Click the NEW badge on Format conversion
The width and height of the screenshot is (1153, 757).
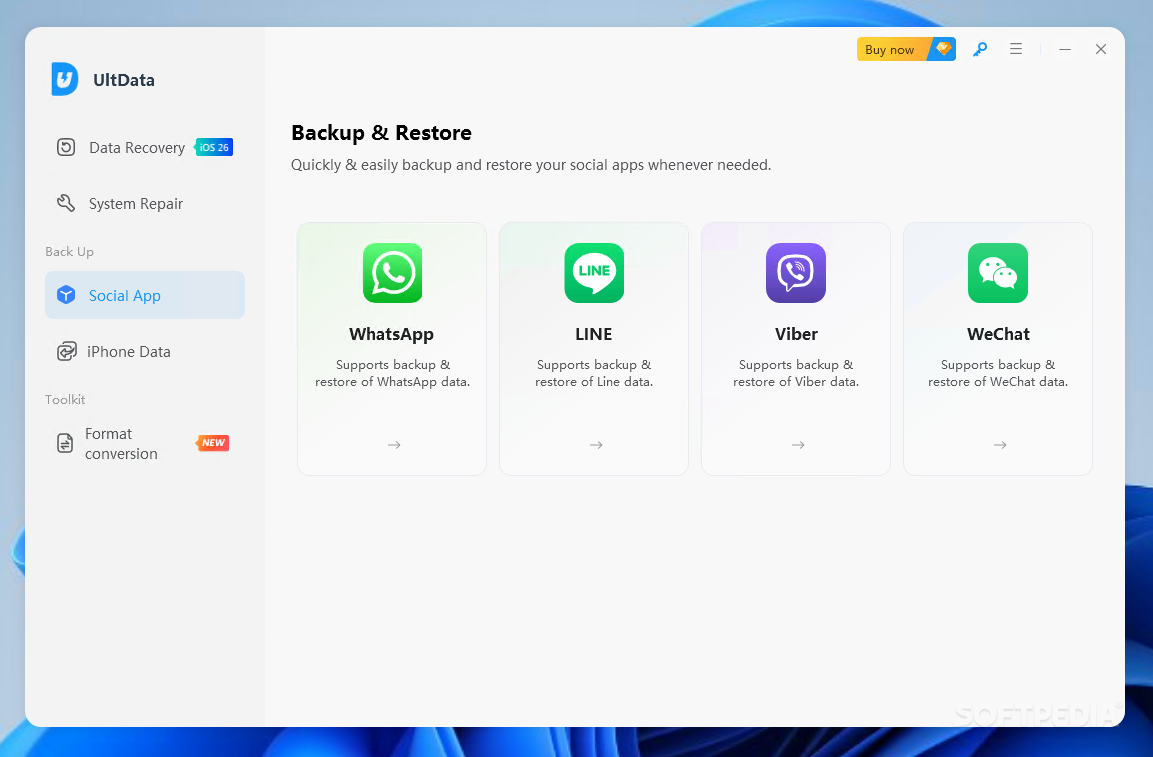[213, 443]
